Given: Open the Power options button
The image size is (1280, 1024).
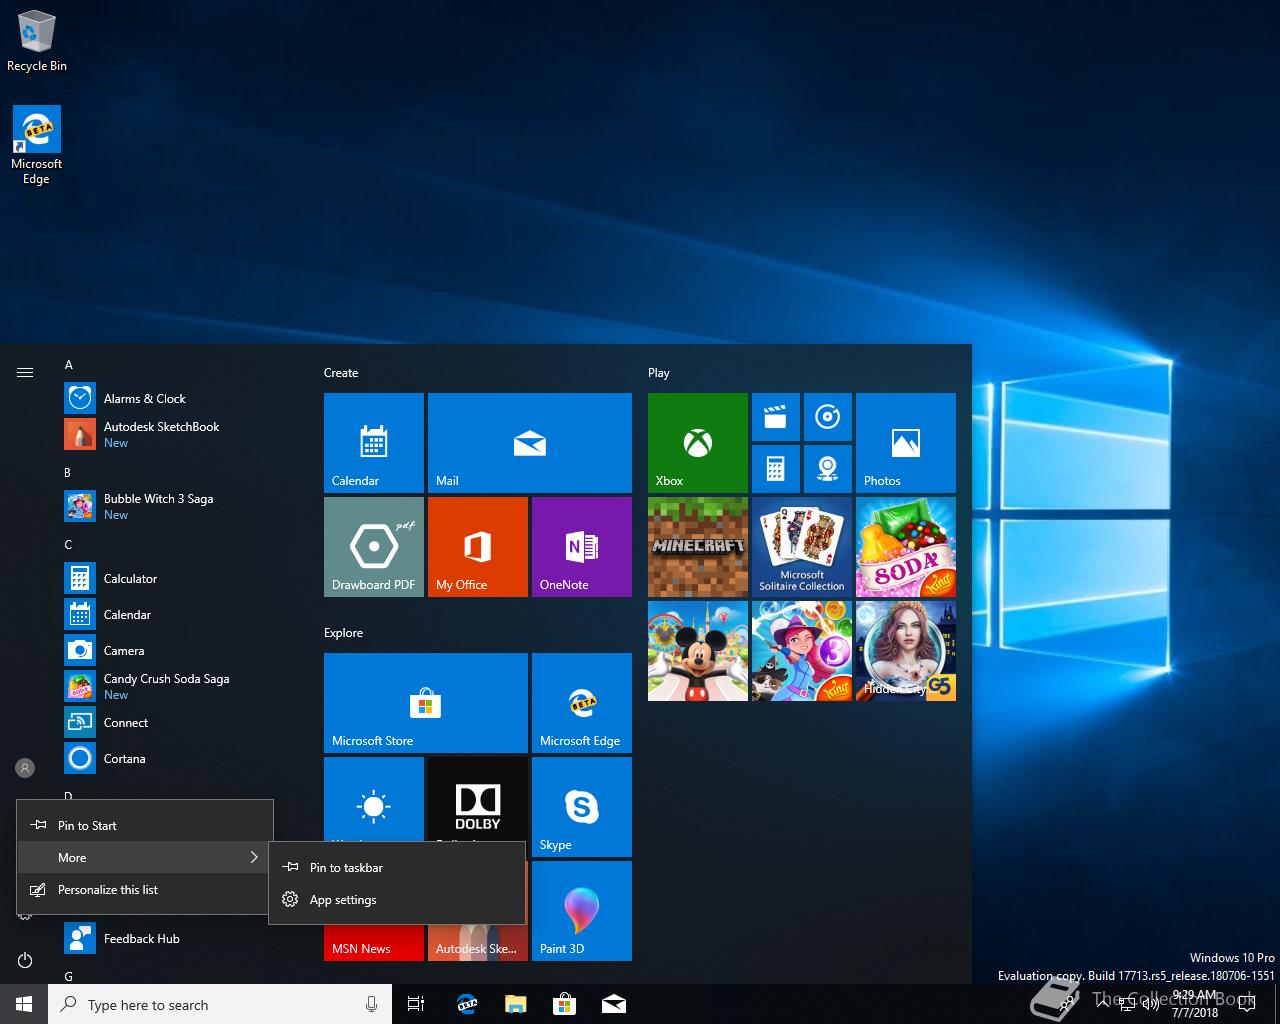Looking at the screenshot, I should click(x=25, y=960).
